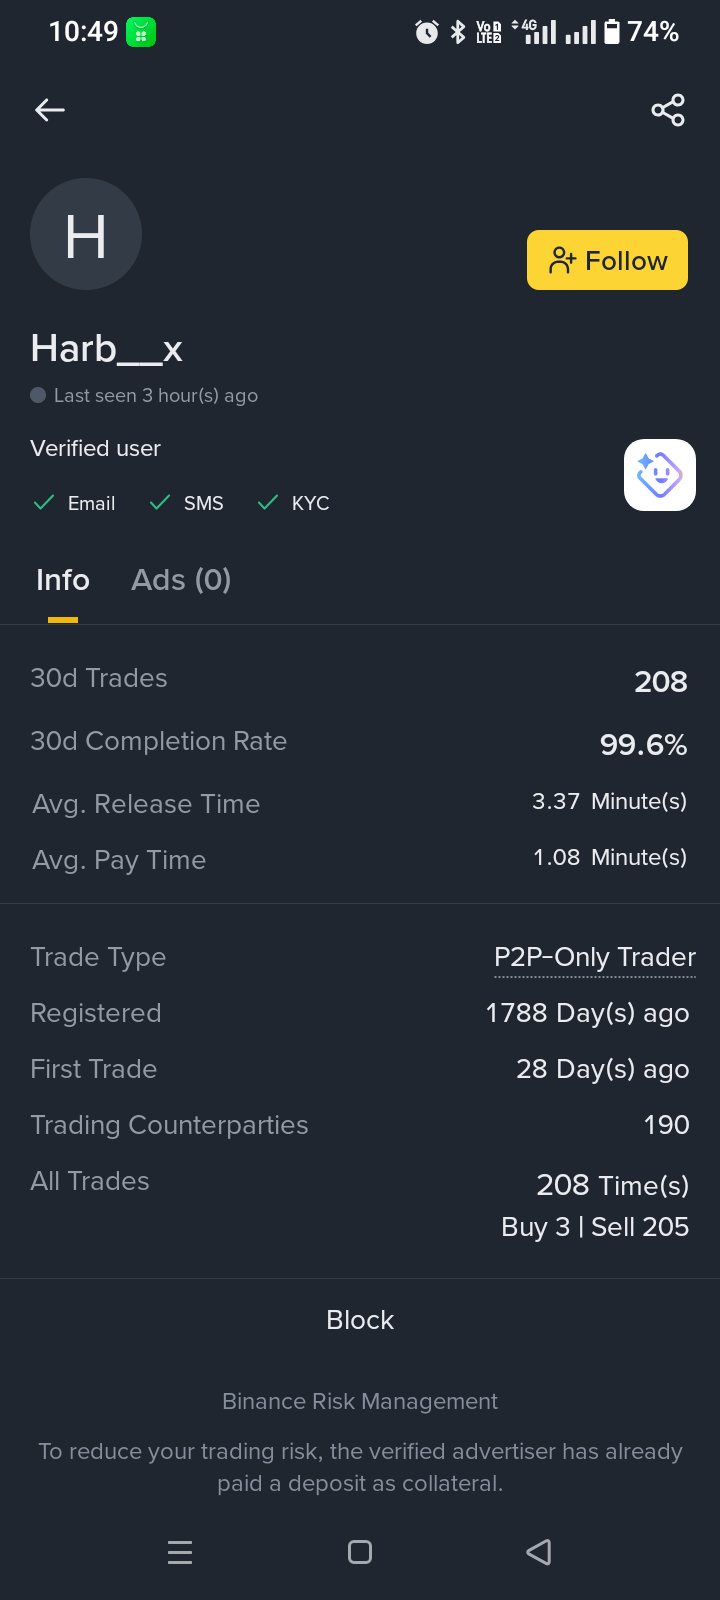Tap the last seen status indicator dot

point(38,395)
